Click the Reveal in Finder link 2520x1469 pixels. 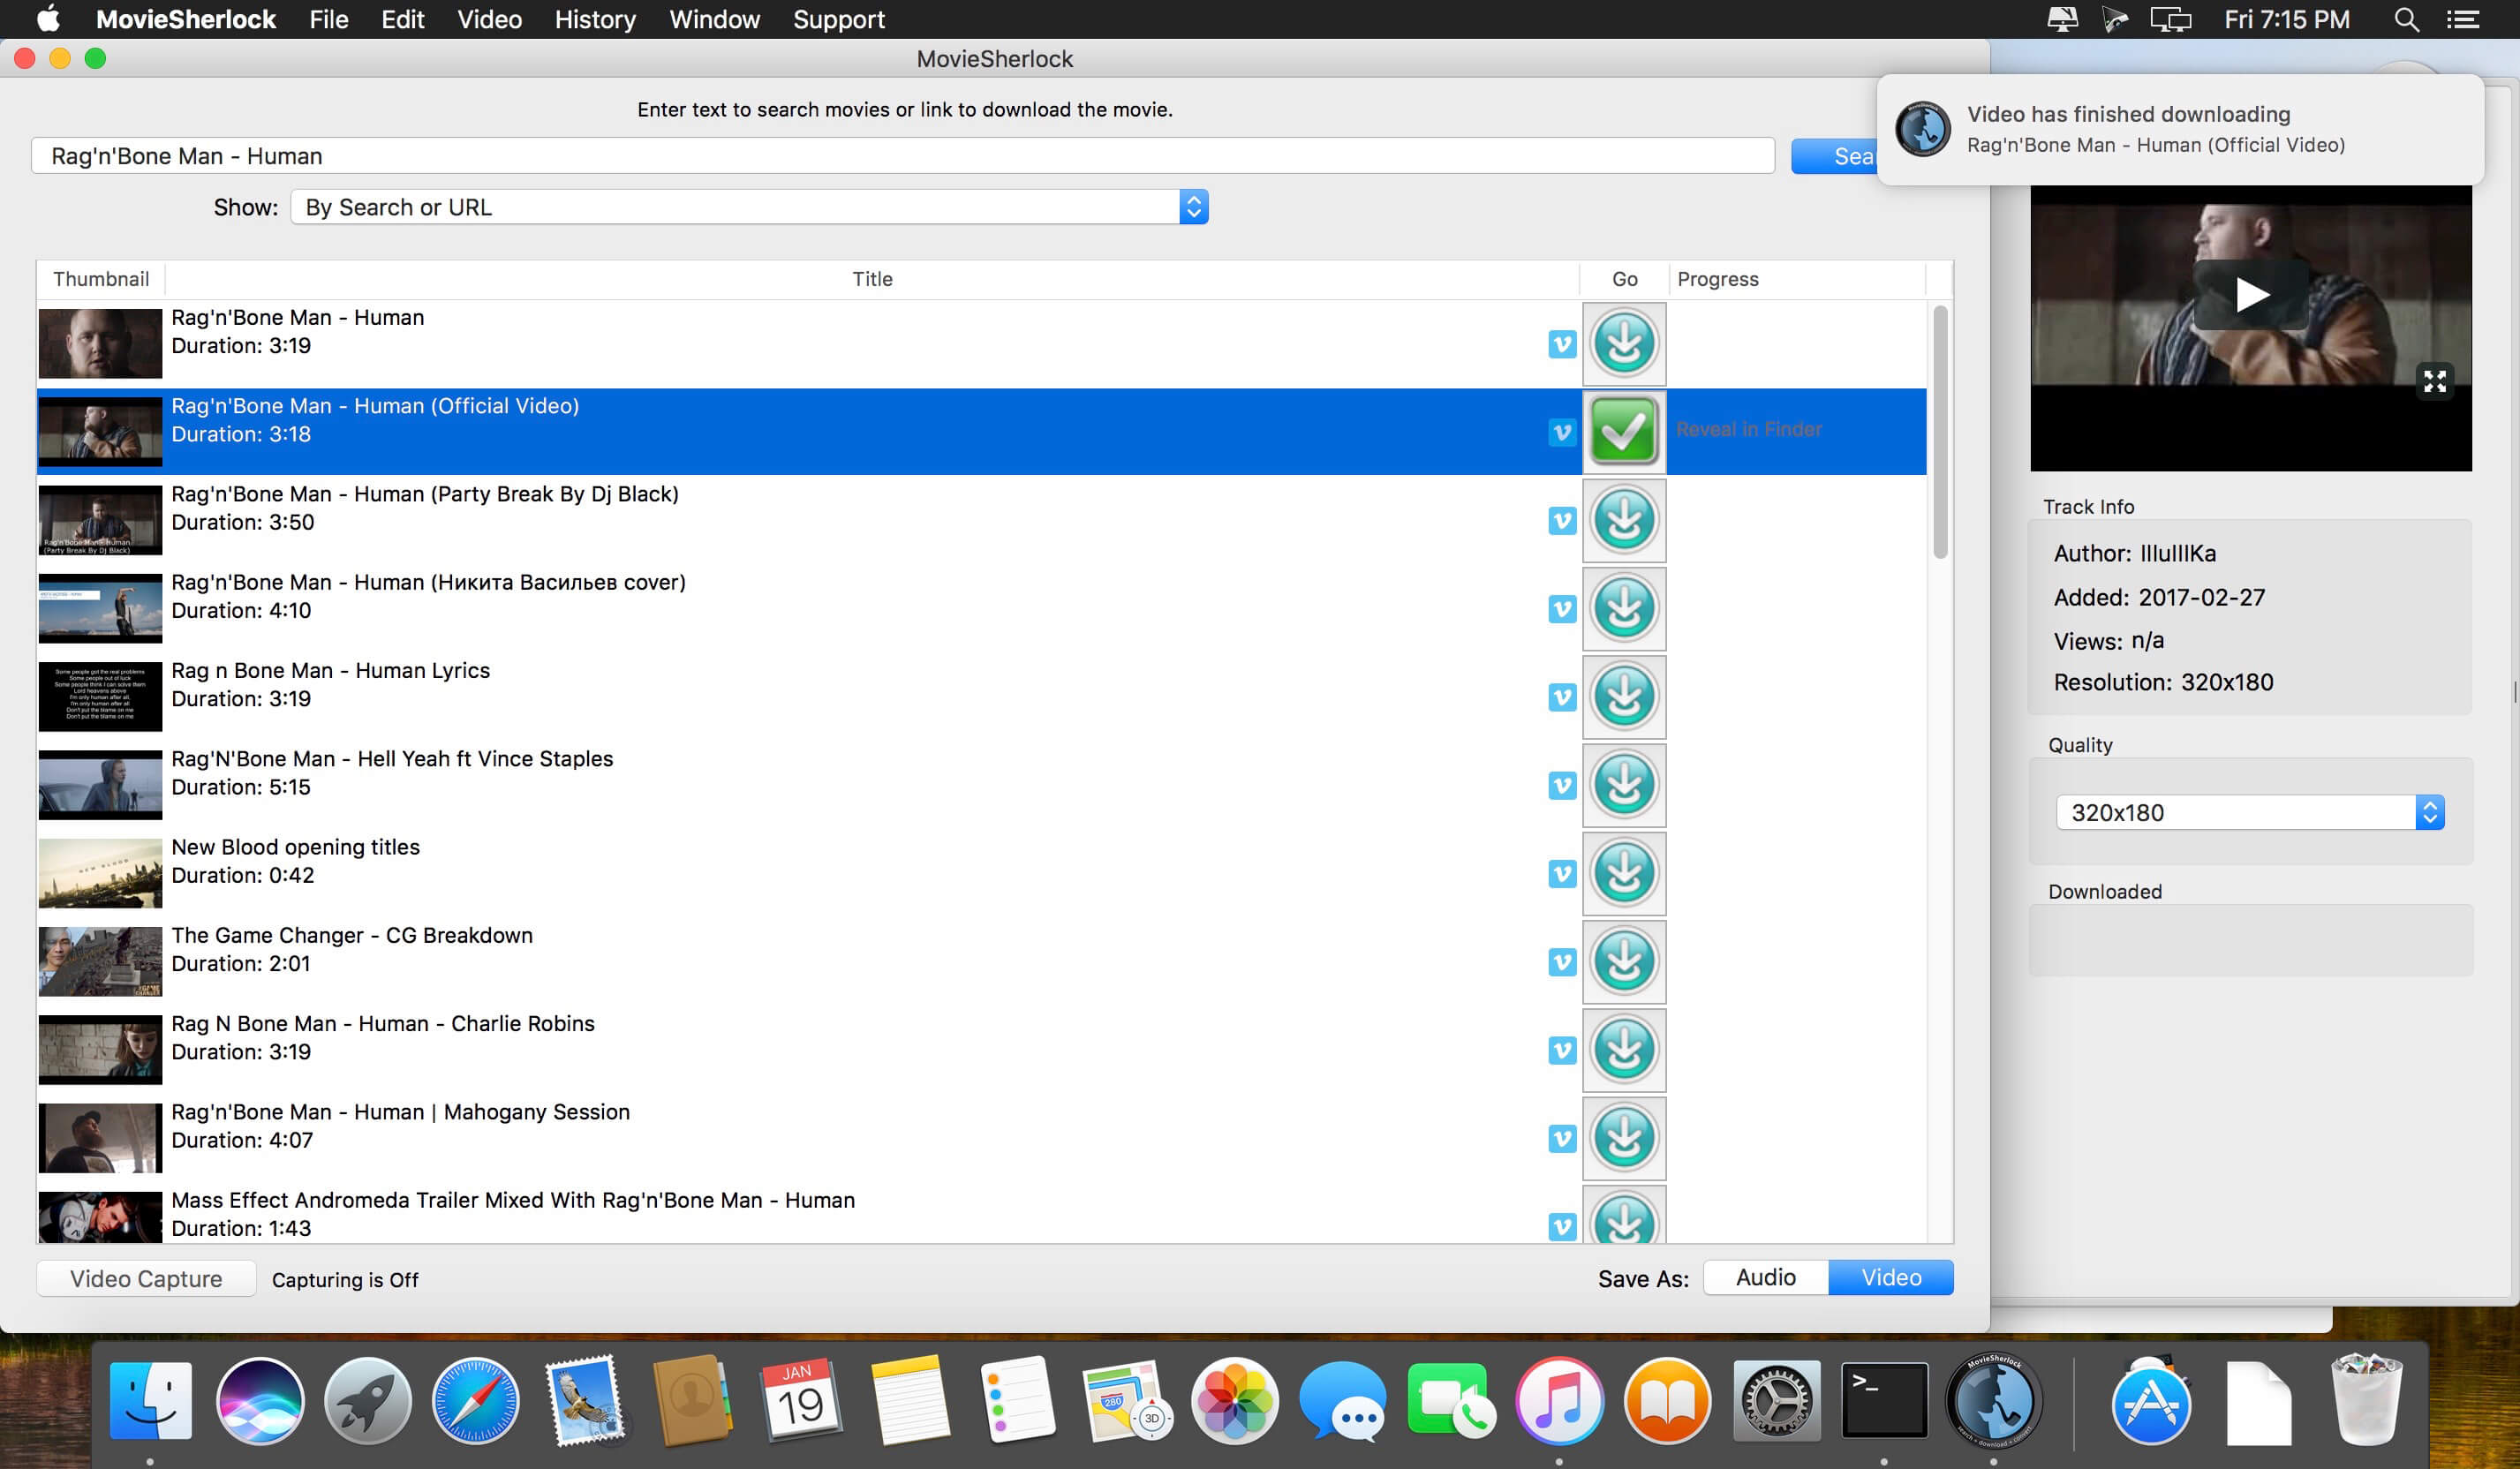coord(1748,430)
